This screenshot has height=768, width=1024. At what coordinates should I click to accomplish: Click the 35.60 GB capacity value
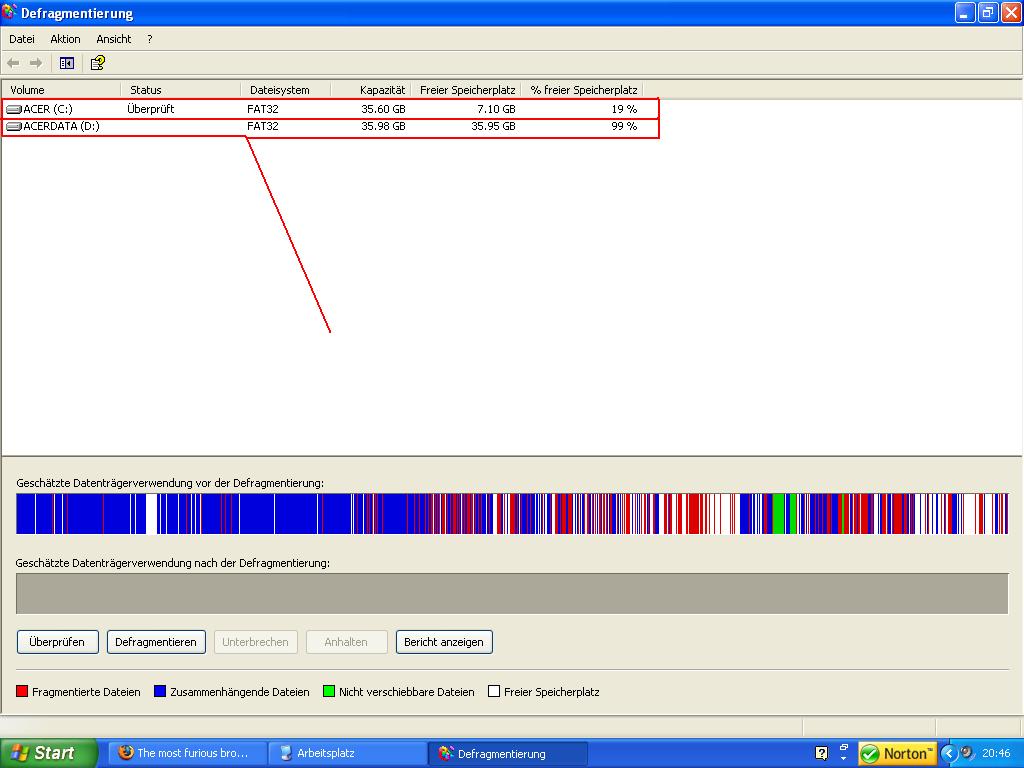(383, 109)
